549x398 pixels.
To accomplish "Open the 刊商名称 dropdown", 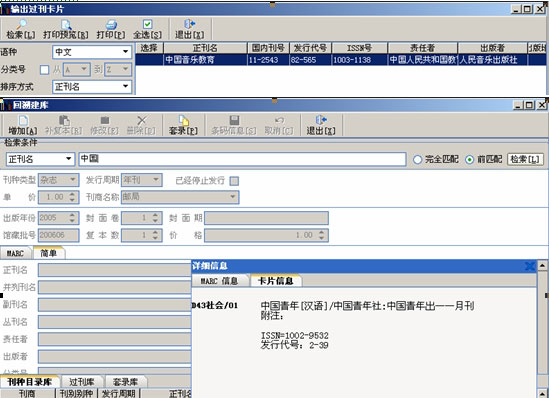I will click(x=233, y=197).
